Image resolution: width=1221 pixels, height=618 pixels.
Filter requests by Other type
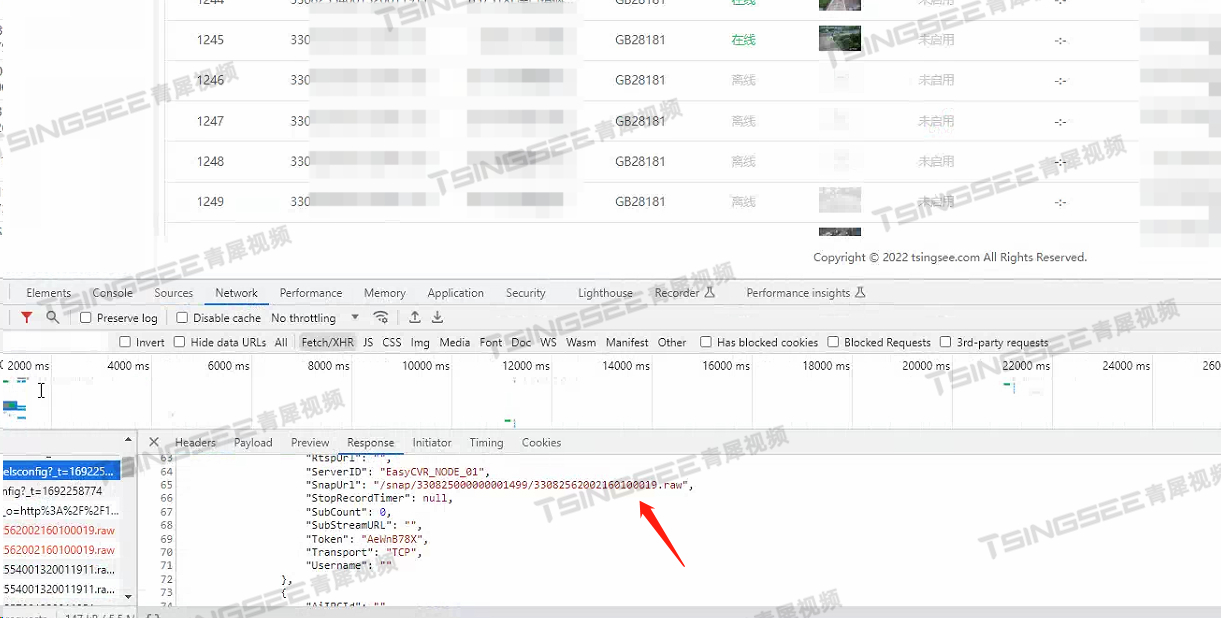point(672,342)
